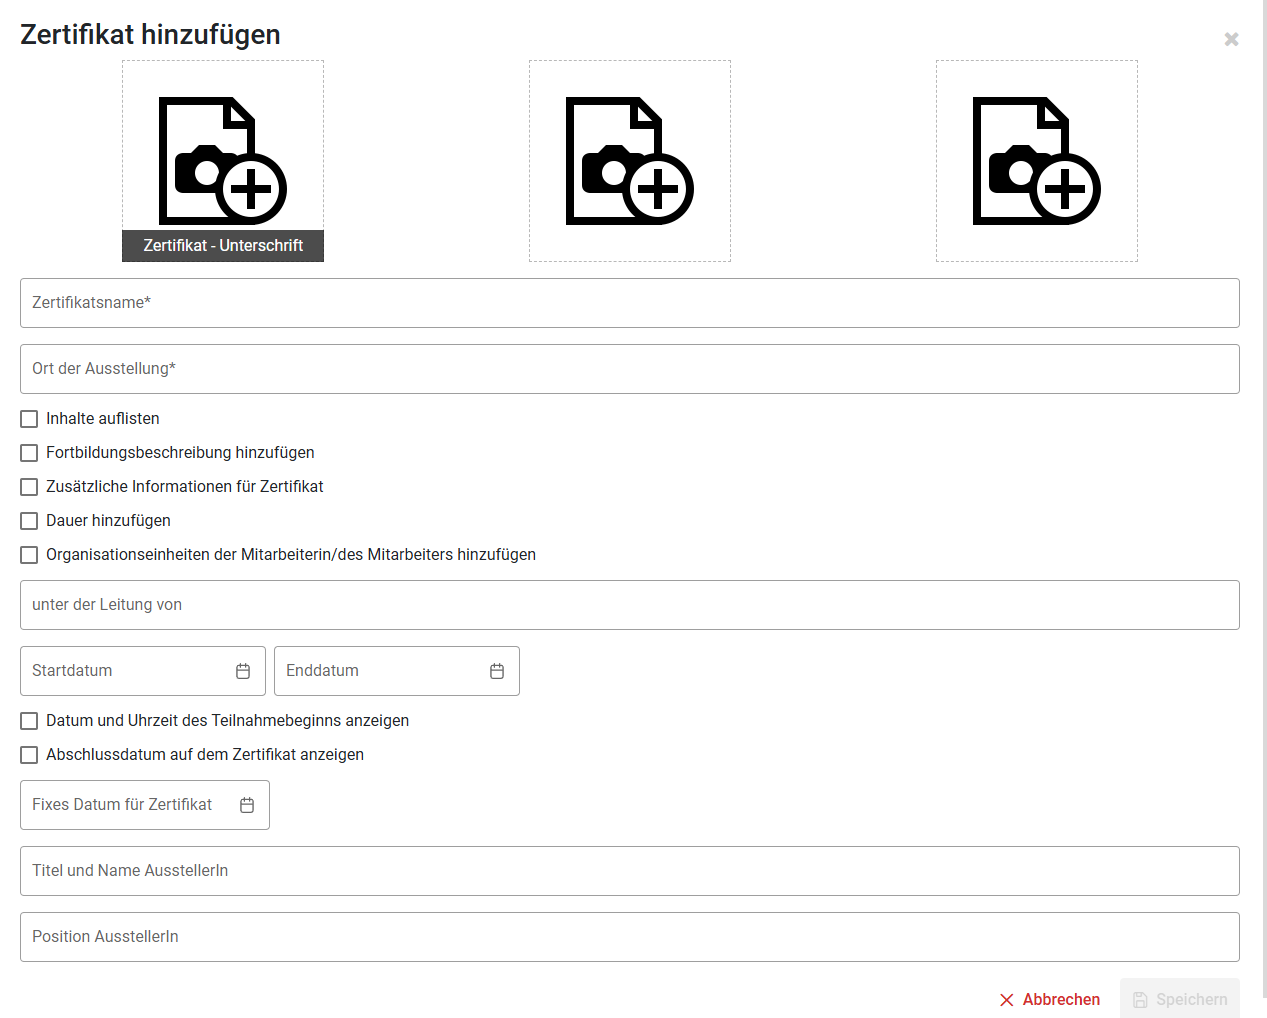The image size is (1267, 1018).
Task: Open calendar picker for Enddatum
Action: [497, 671]
